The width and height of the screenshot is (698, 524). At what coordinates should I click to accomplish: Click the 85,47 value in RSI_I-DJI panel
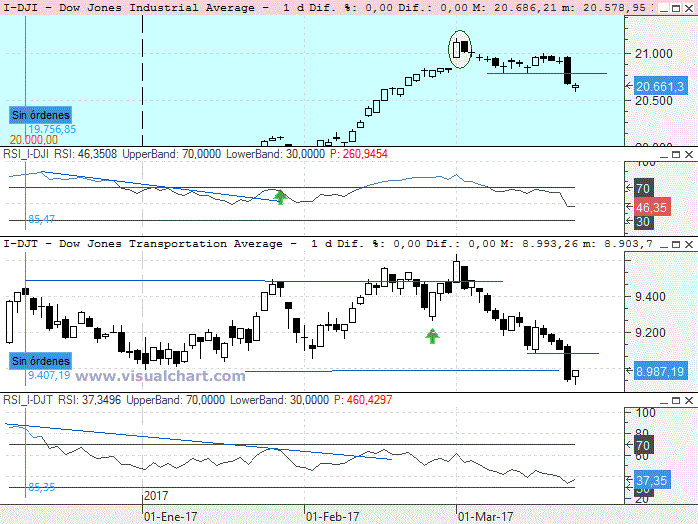coord(42,219)
